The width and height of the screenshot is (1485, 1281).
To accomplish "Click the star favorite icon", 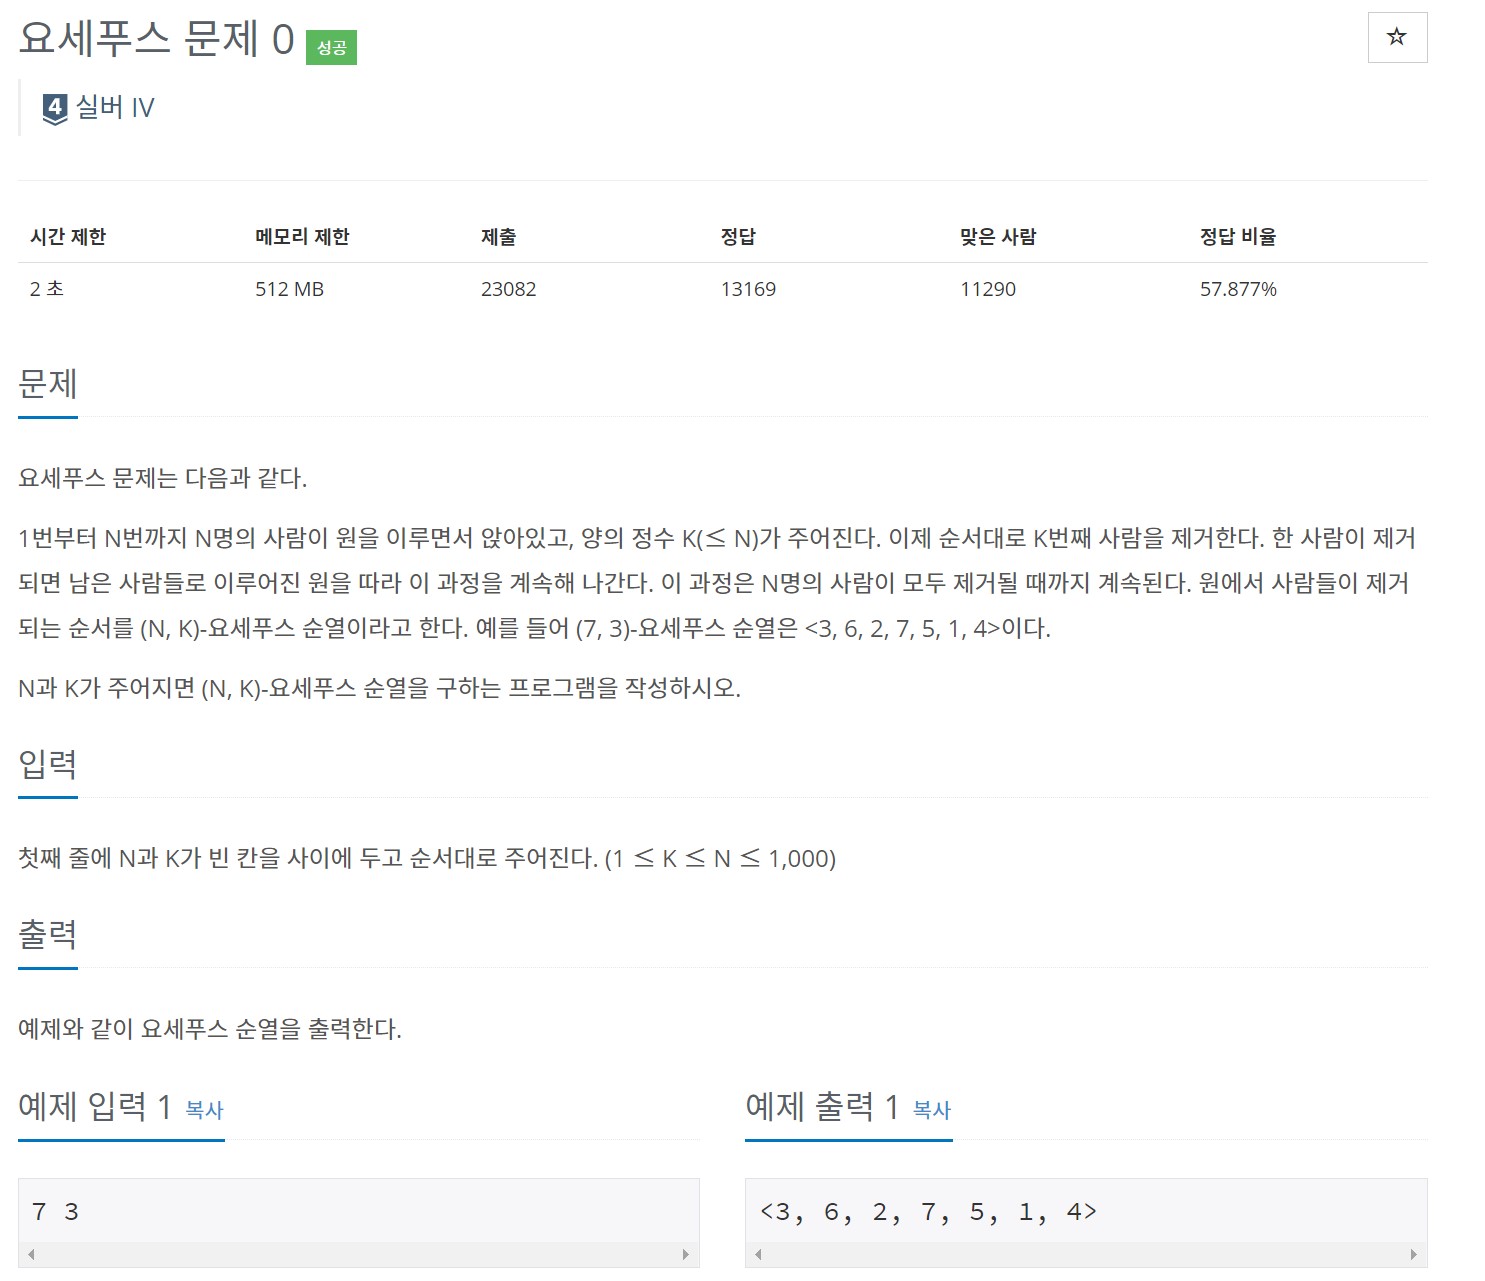I will [1397, 37].
